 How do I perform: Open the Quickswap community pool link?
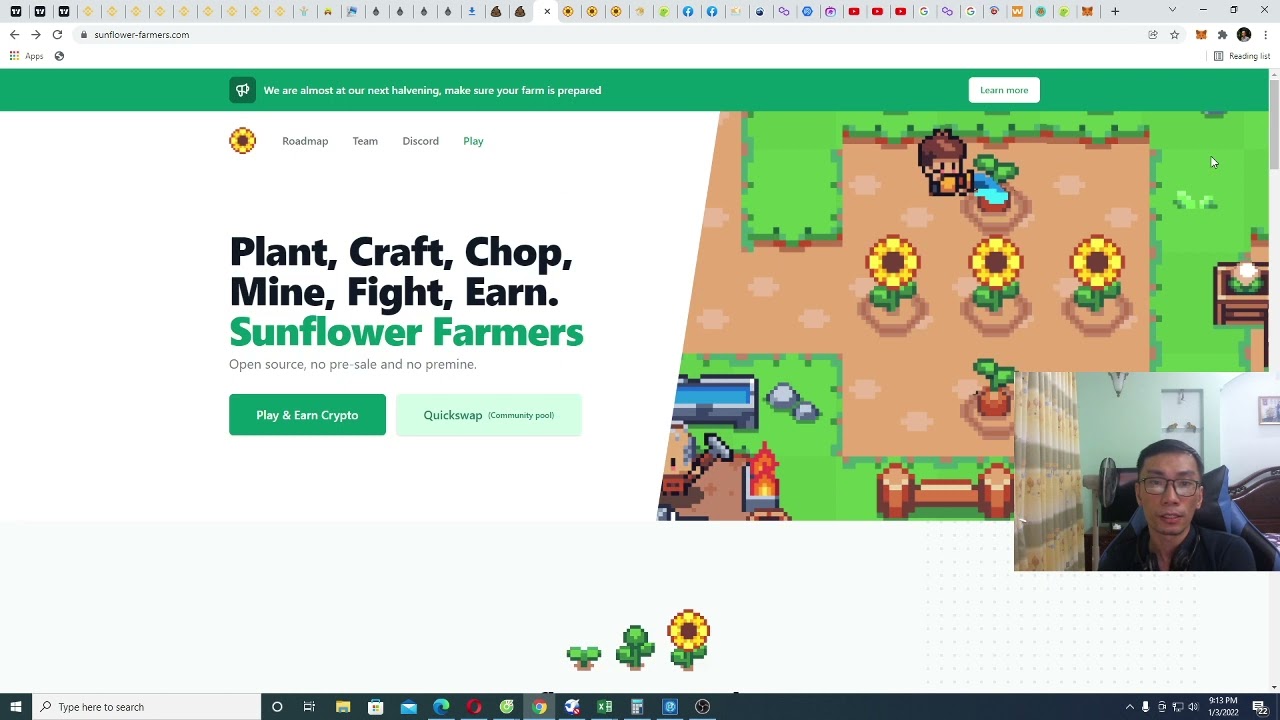tap(488, 415)
